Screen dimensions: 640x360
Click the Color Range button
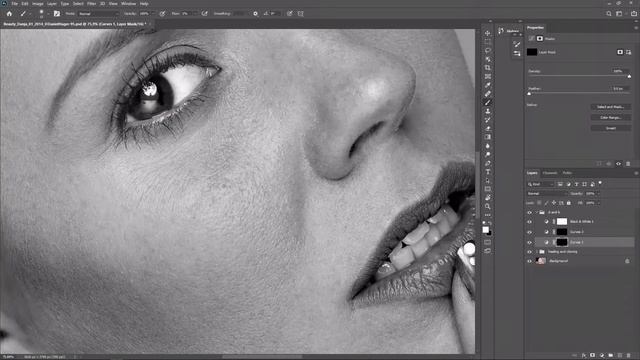click(611, 118)
